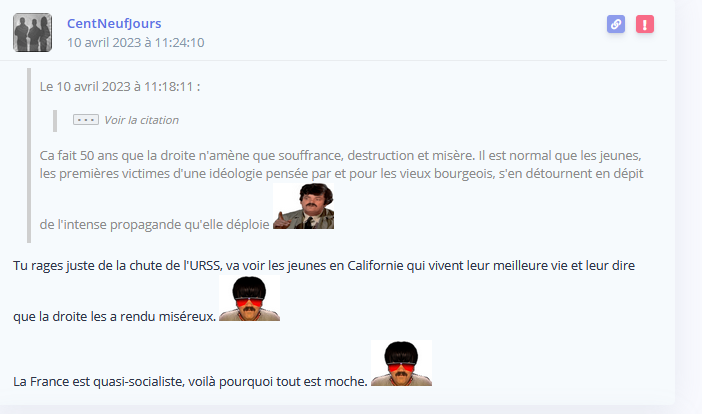Click the quote header "Le 10 avril 2023 à 11:18:11"
The height and width of the screenshot is (414, 702).
coord(120,86)
